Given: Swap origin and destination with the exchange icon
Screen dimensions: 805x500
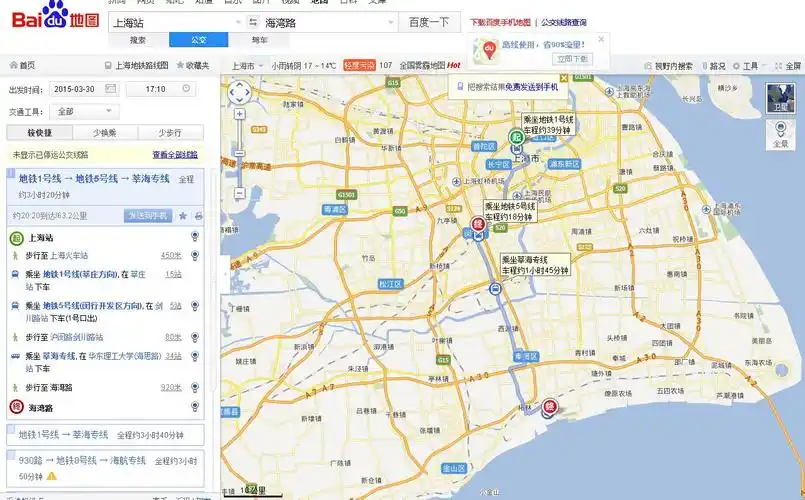Looking at the screenshot, I should click(253, 22).
